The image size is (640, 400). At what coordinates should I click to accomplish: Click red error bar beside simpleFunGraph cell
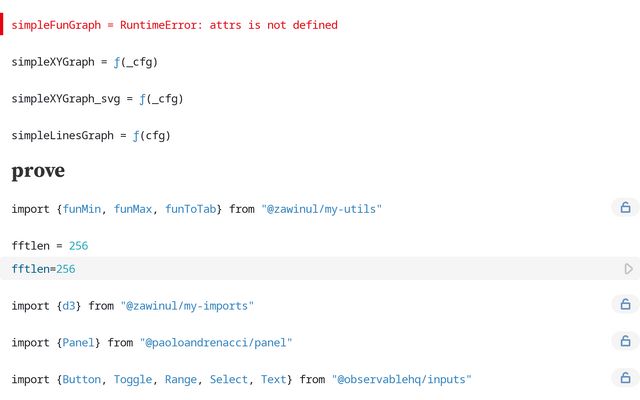click(x=2, y=24)
